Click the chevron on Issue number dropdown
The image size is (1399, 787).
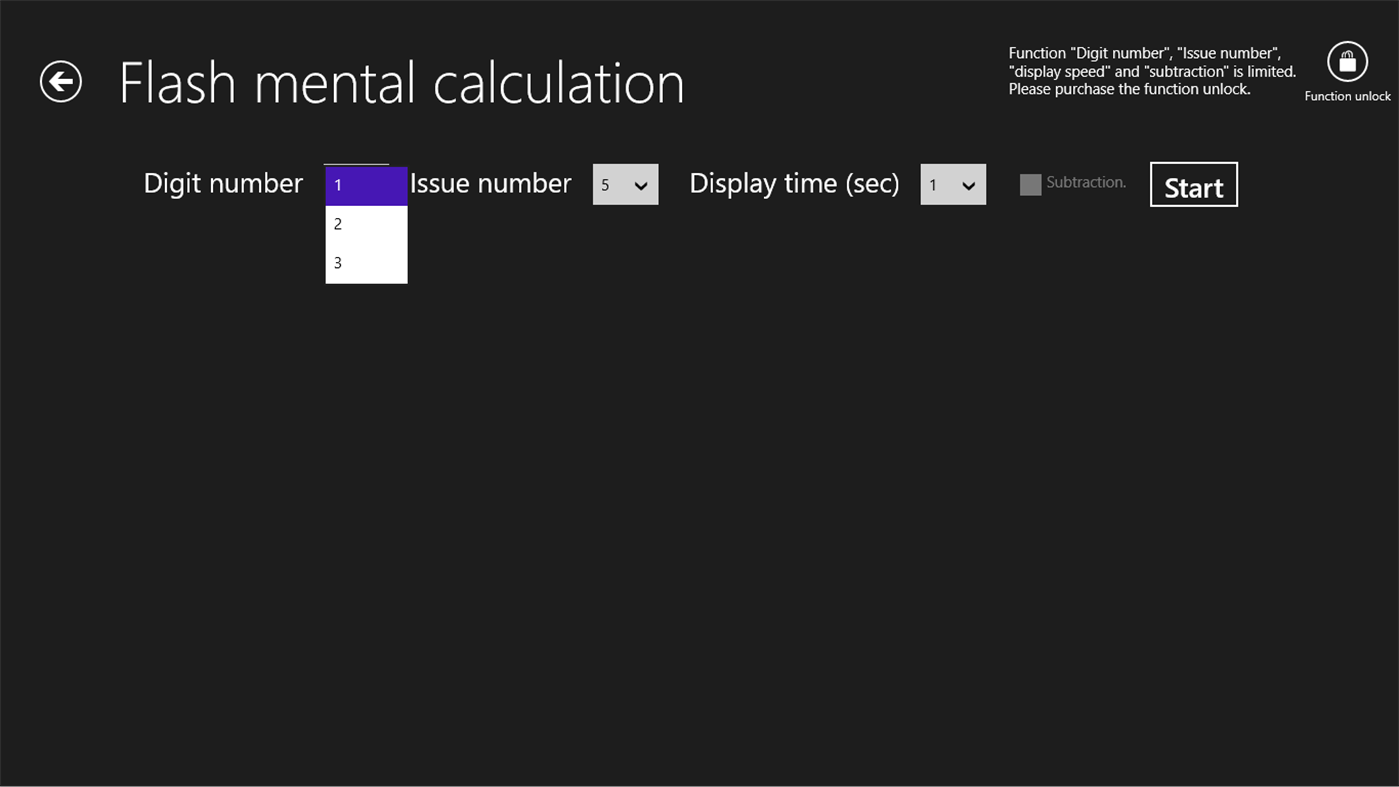641,184
